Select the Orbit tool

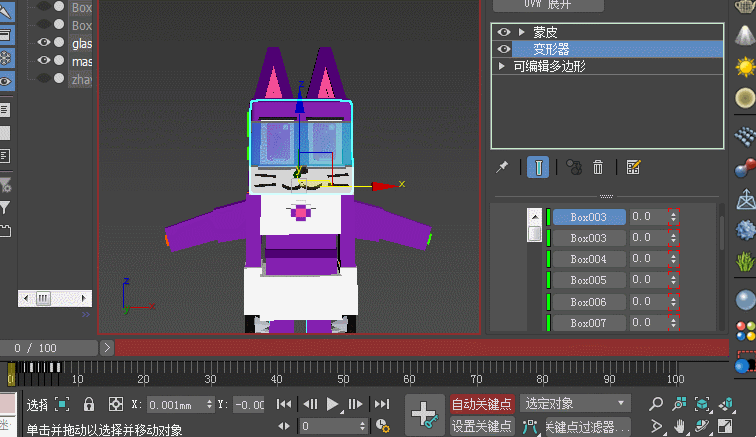click(702, 426)
